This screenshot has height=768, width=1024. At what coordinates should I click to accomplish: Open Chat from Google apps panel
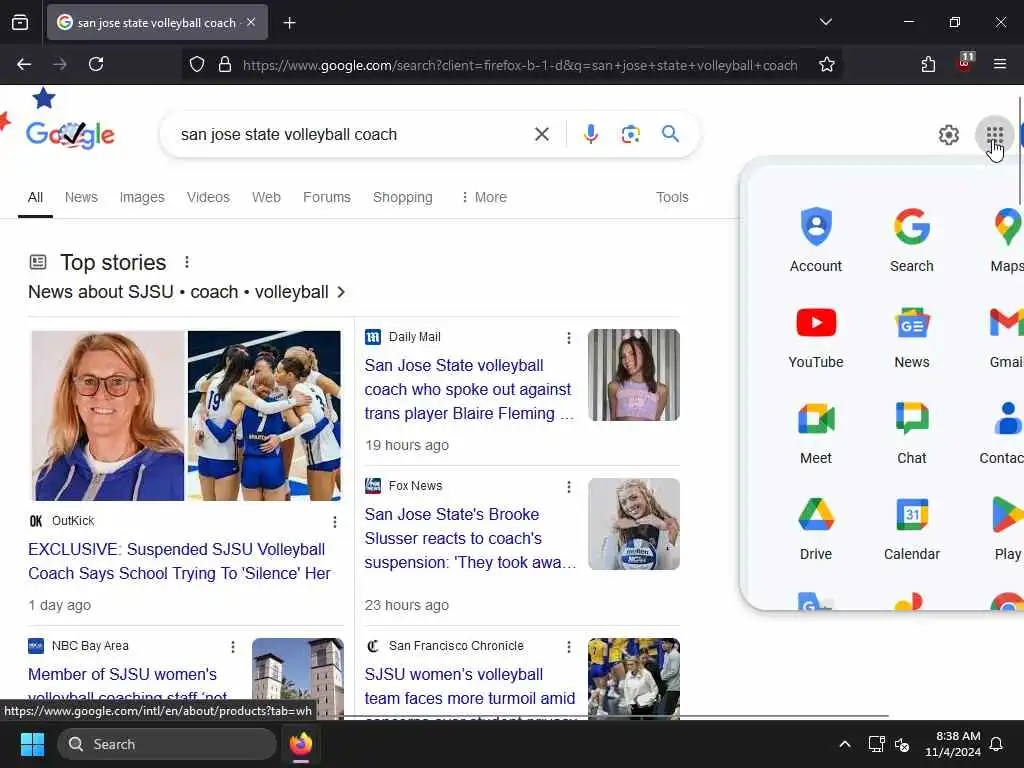click(912, 433)
